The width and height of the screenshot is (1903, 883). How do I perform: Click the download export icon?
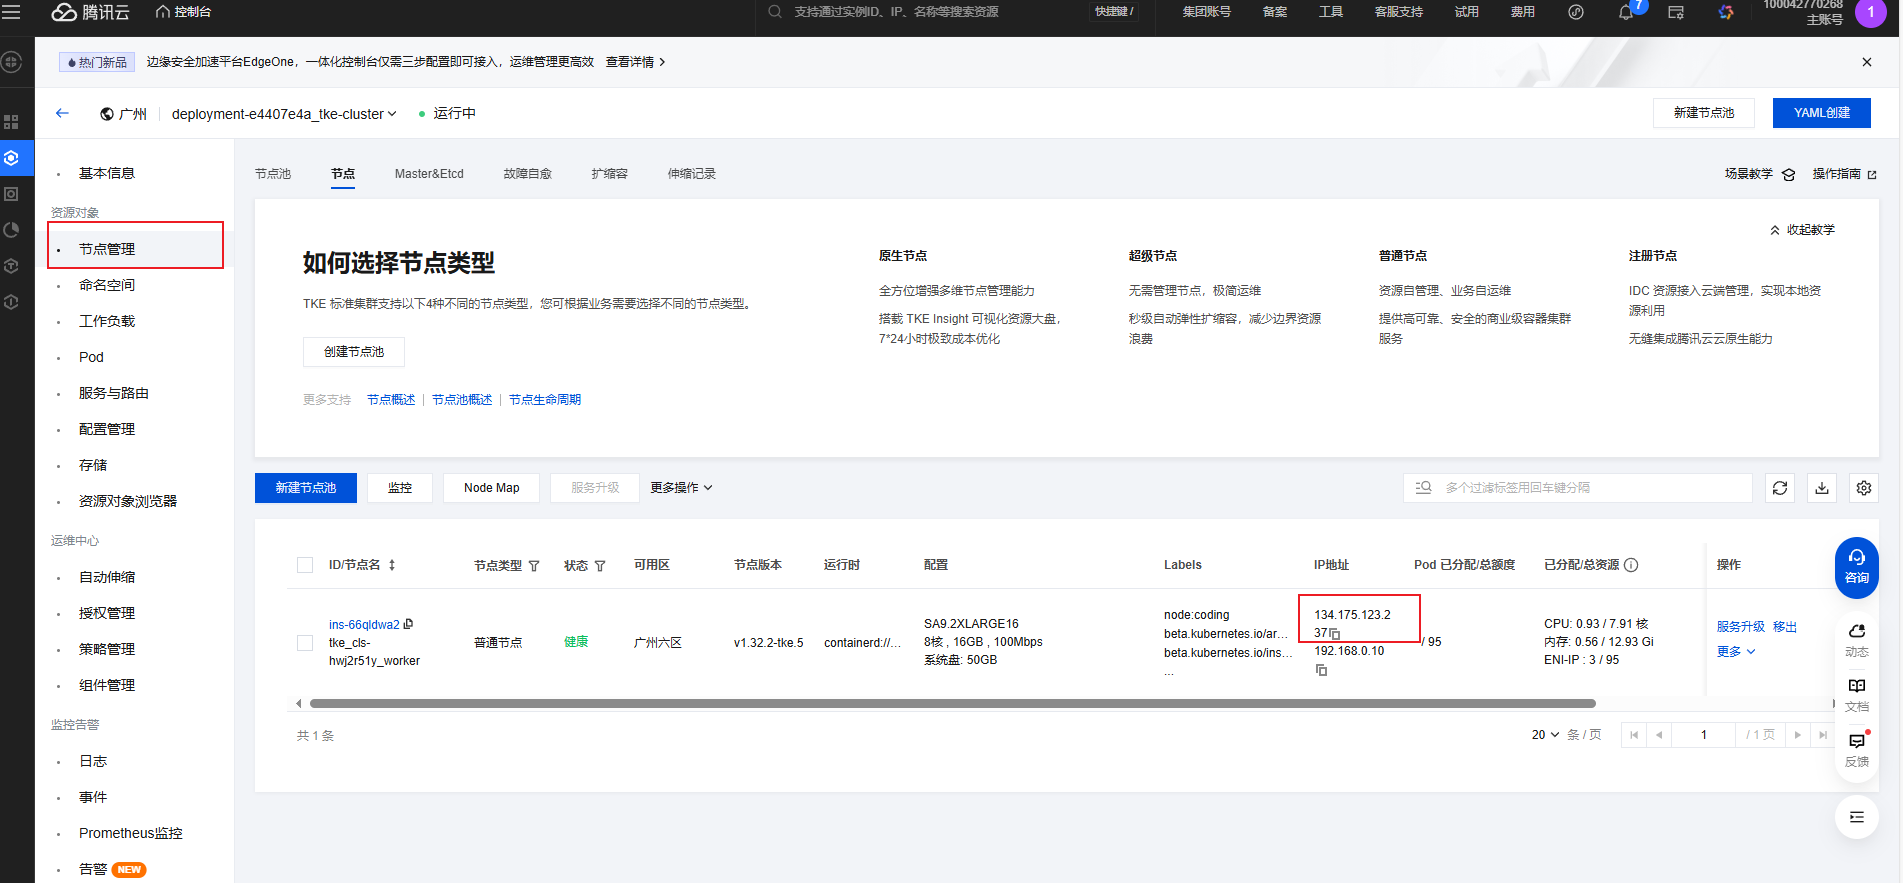point(1822,488)
